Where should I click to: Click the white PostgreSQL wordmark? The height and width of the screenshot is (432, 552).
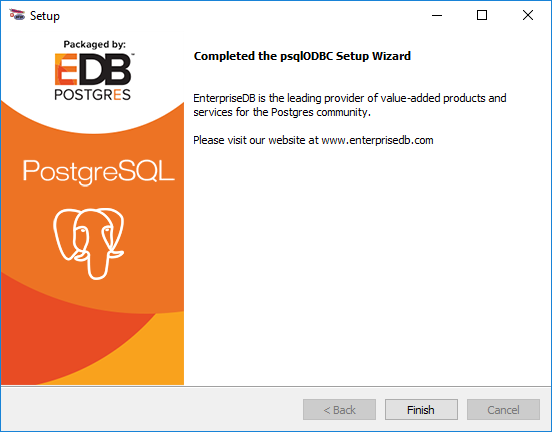tap(99, 172)
